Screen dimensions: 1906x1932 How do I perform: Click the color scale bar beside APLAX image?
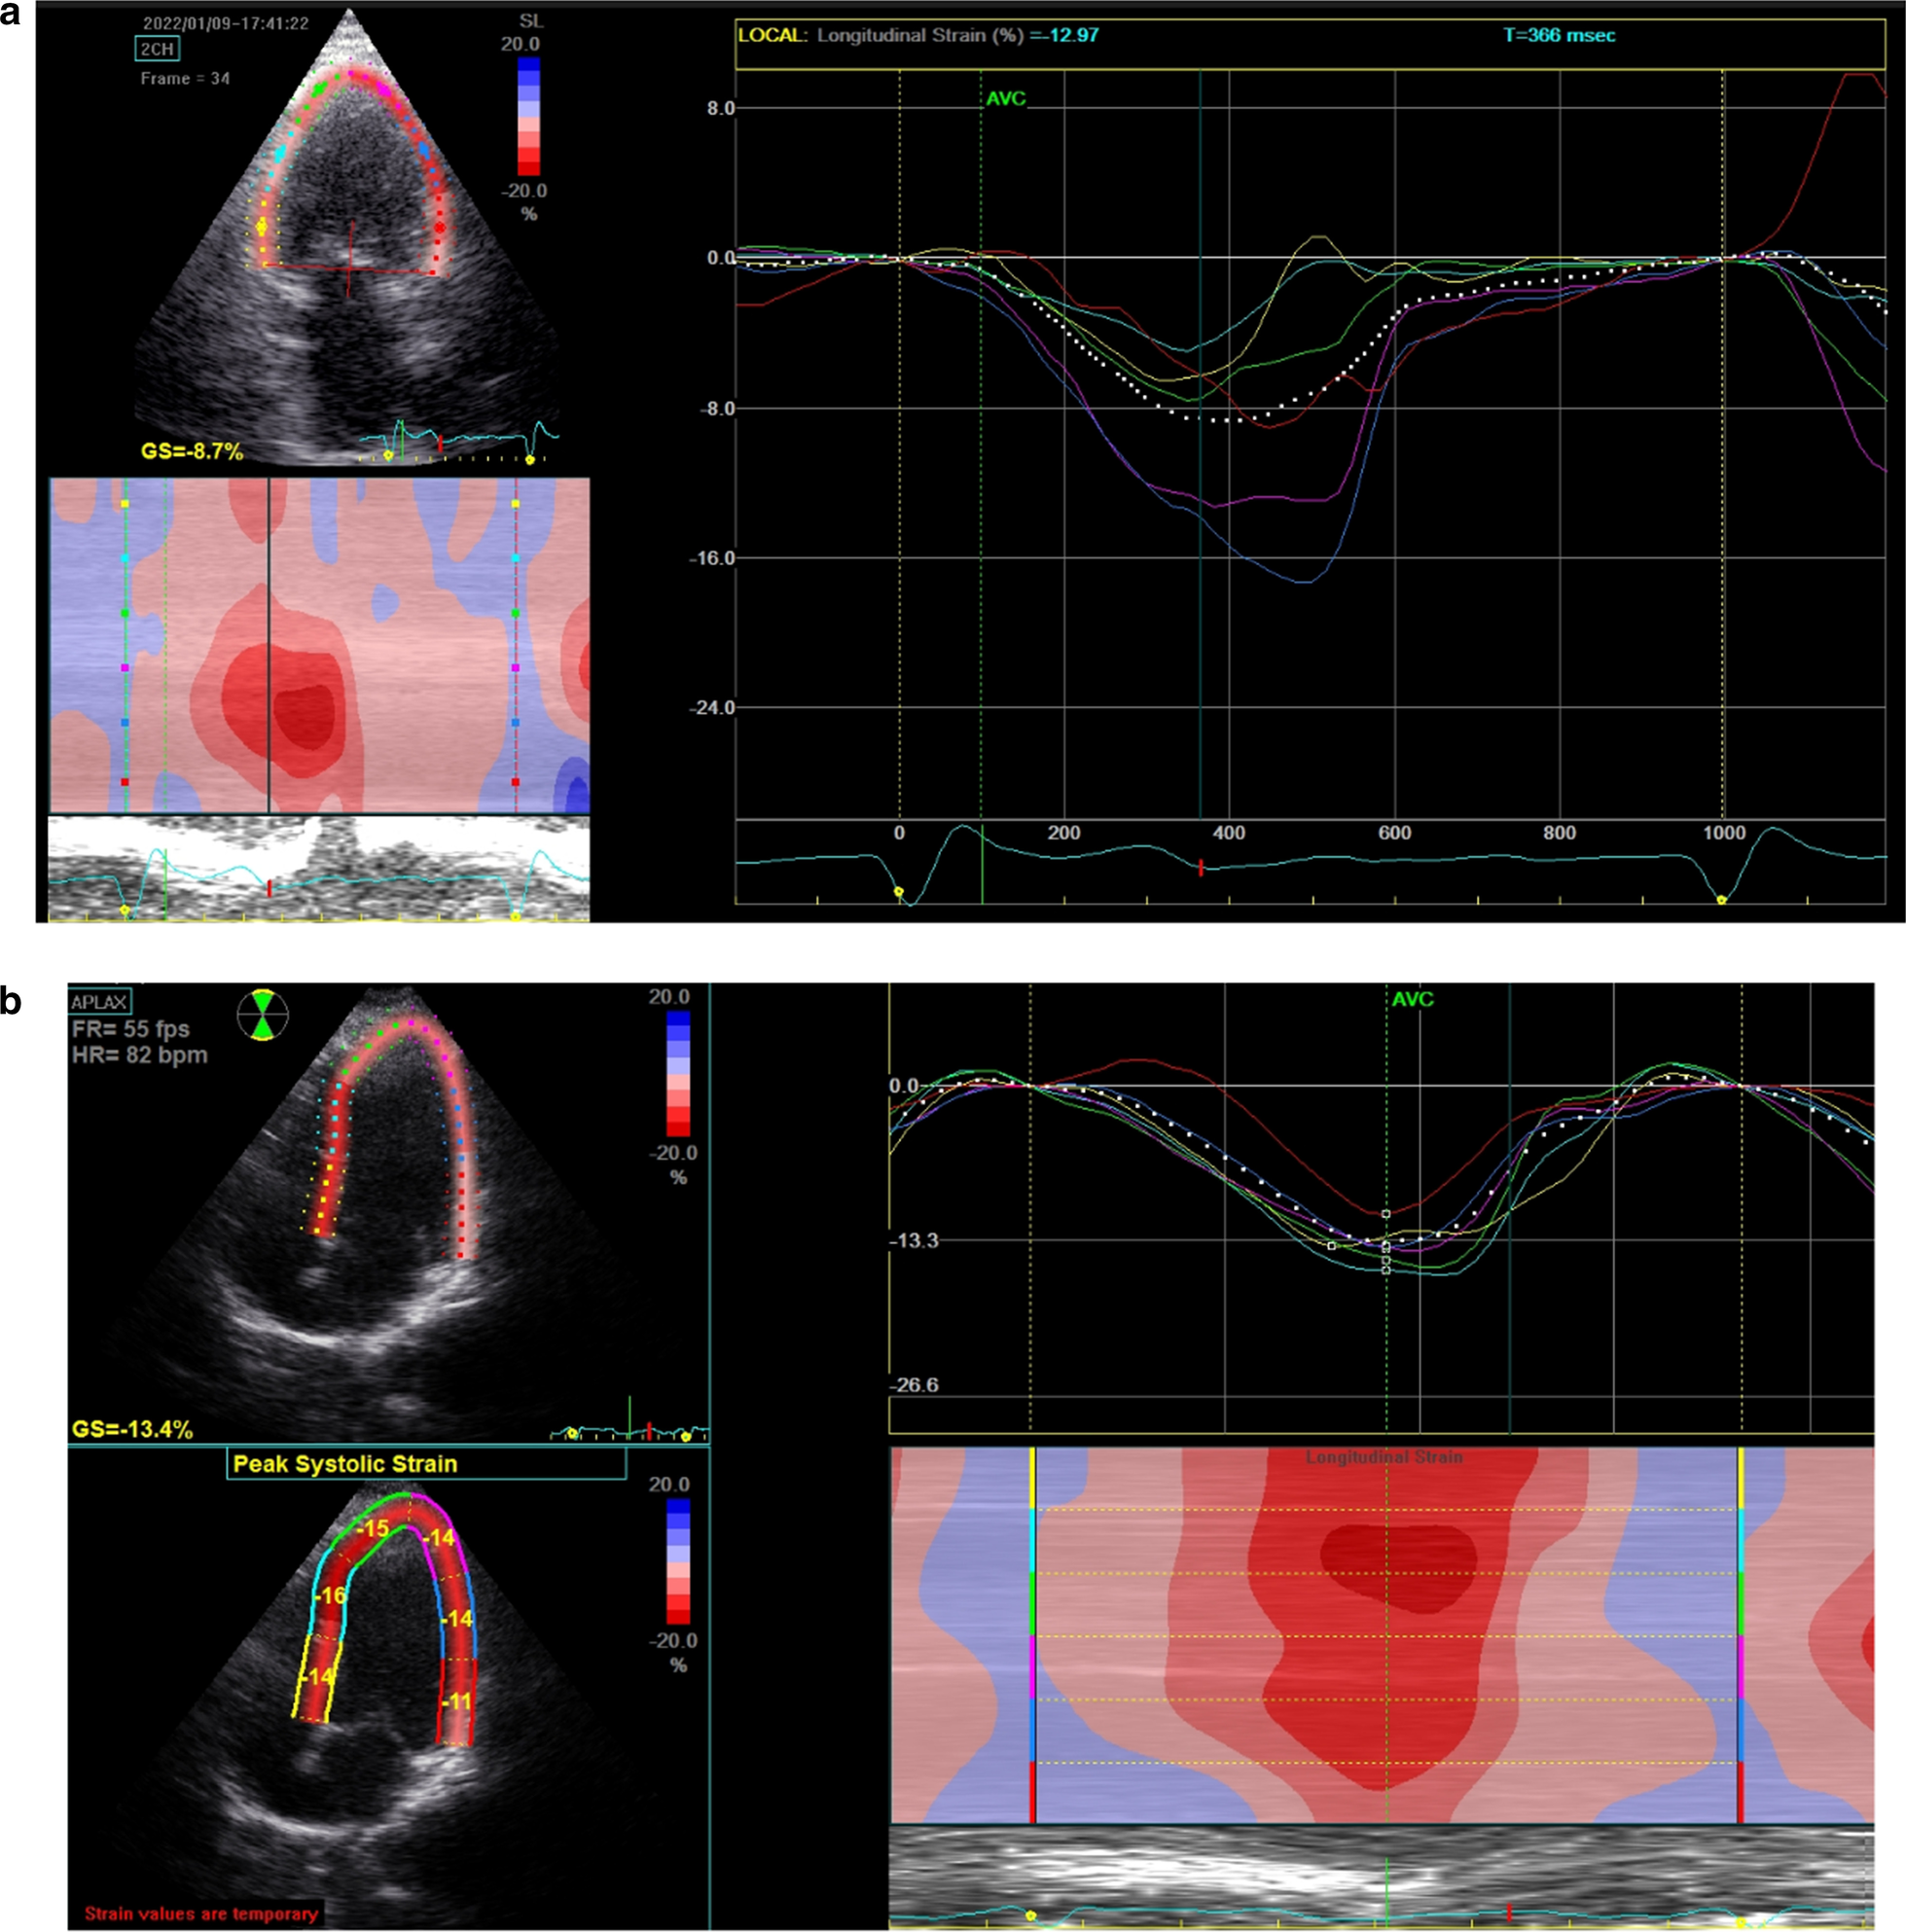[x=678, y=1073]
